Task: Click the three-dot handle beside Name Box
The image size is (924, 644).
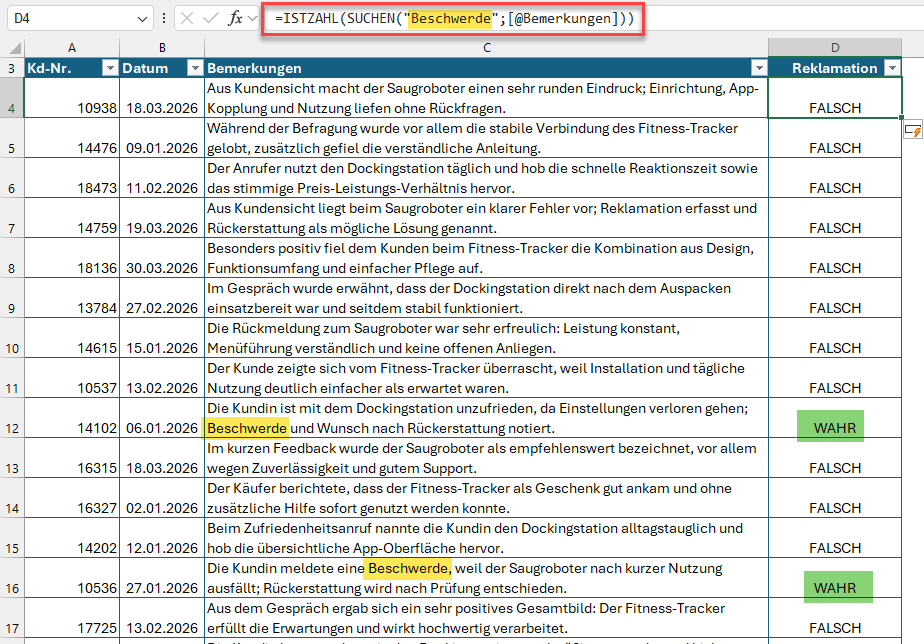Action: click(x=164, y=18)
